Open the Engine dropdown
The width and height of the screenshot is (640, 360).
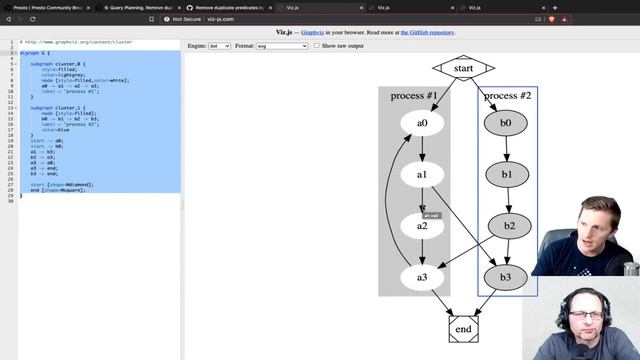point(219,46)
